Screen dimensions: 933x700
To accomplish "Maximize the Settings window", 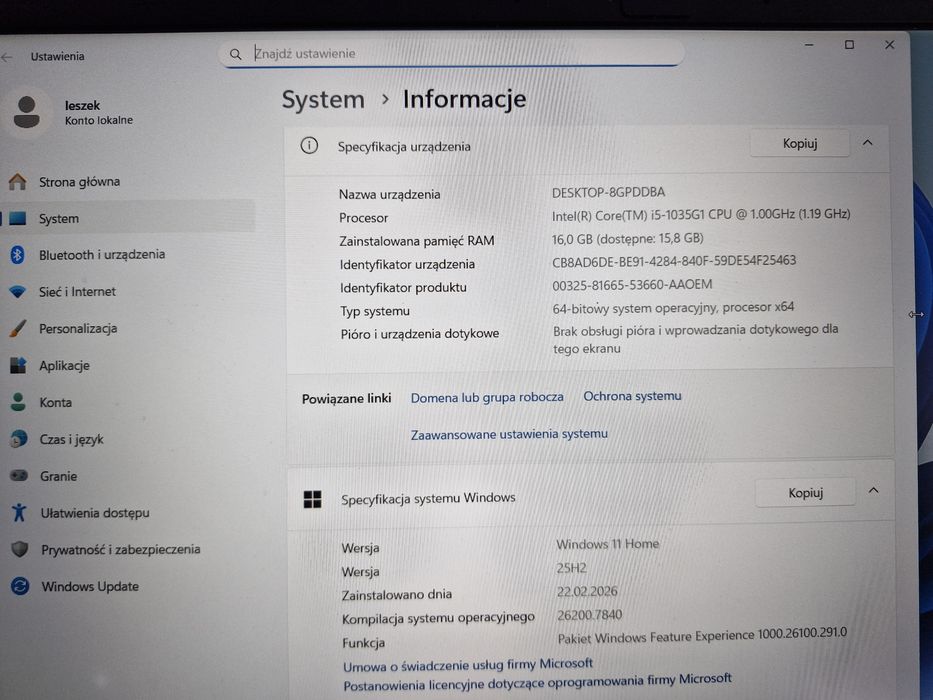I will coord(849,45).
